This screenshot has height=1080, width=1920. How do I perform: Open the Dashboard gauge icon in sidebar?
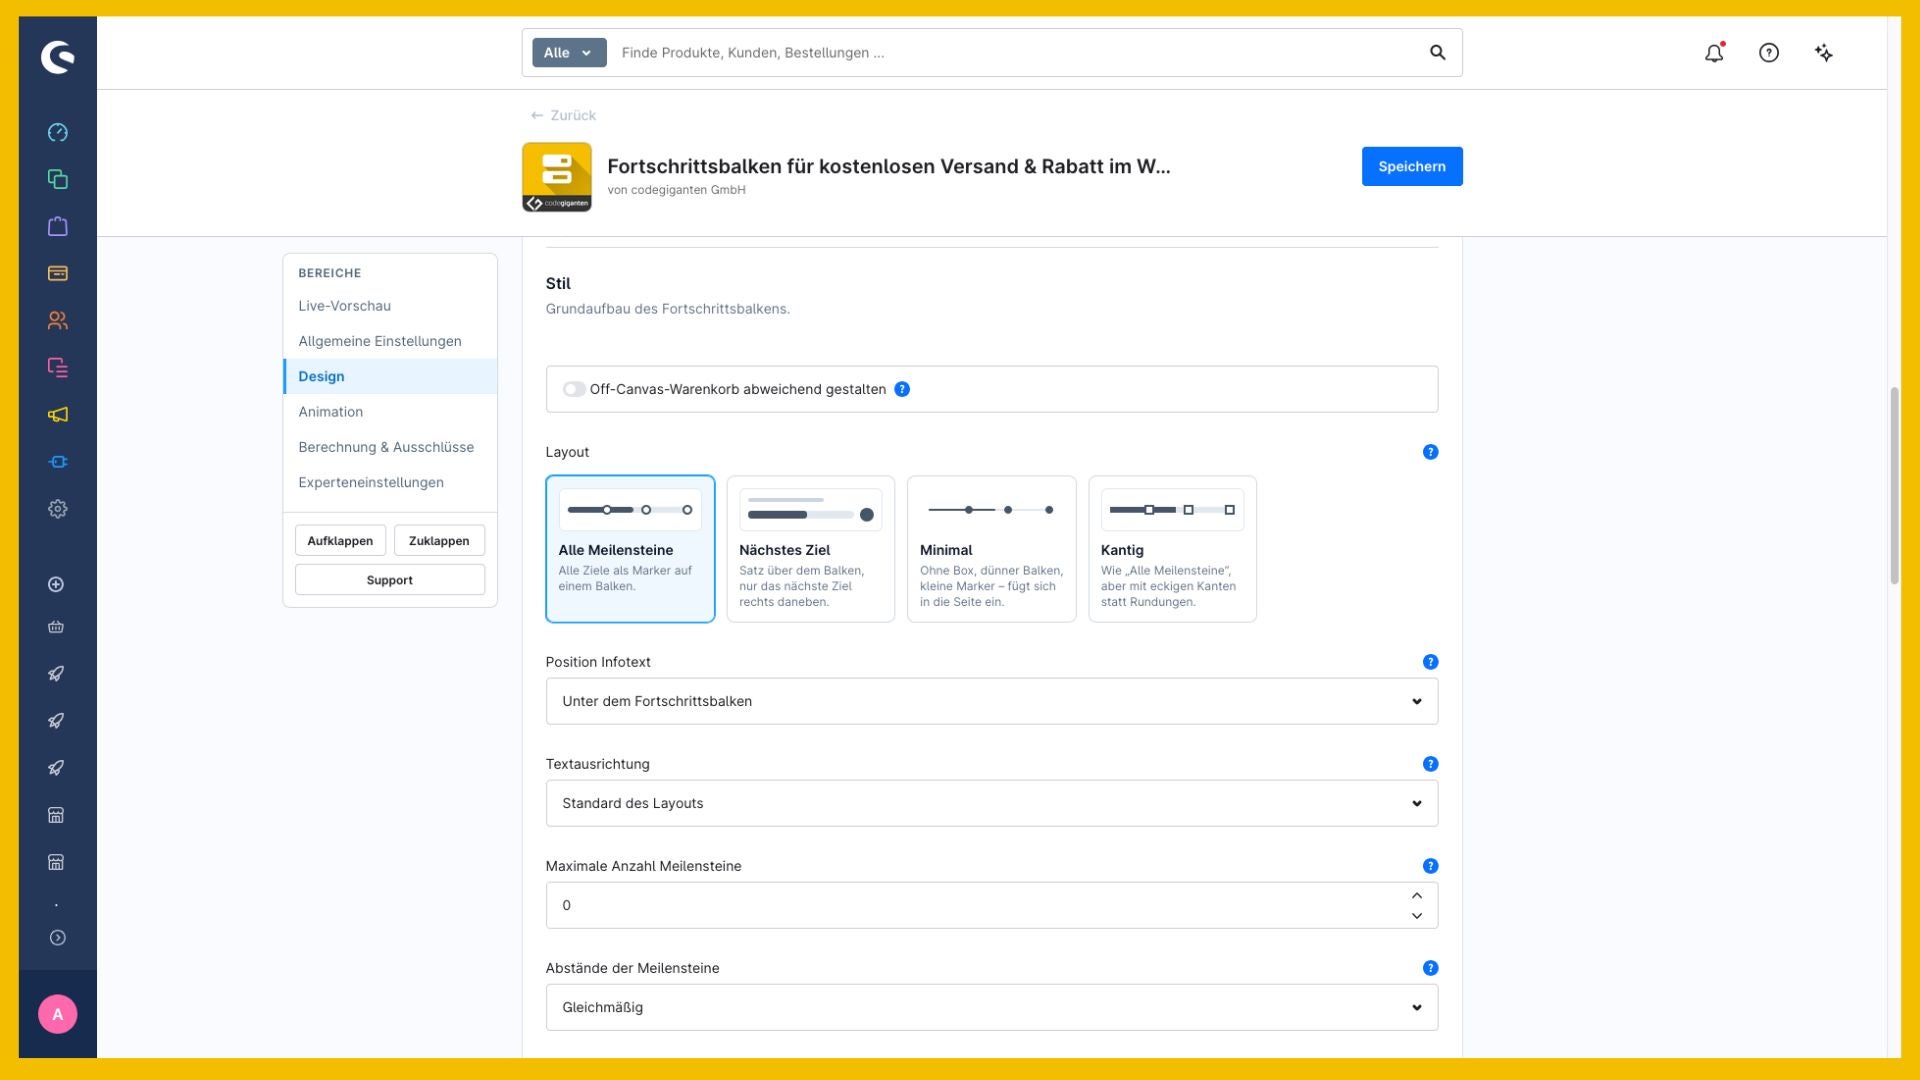(x=58, y=132)
